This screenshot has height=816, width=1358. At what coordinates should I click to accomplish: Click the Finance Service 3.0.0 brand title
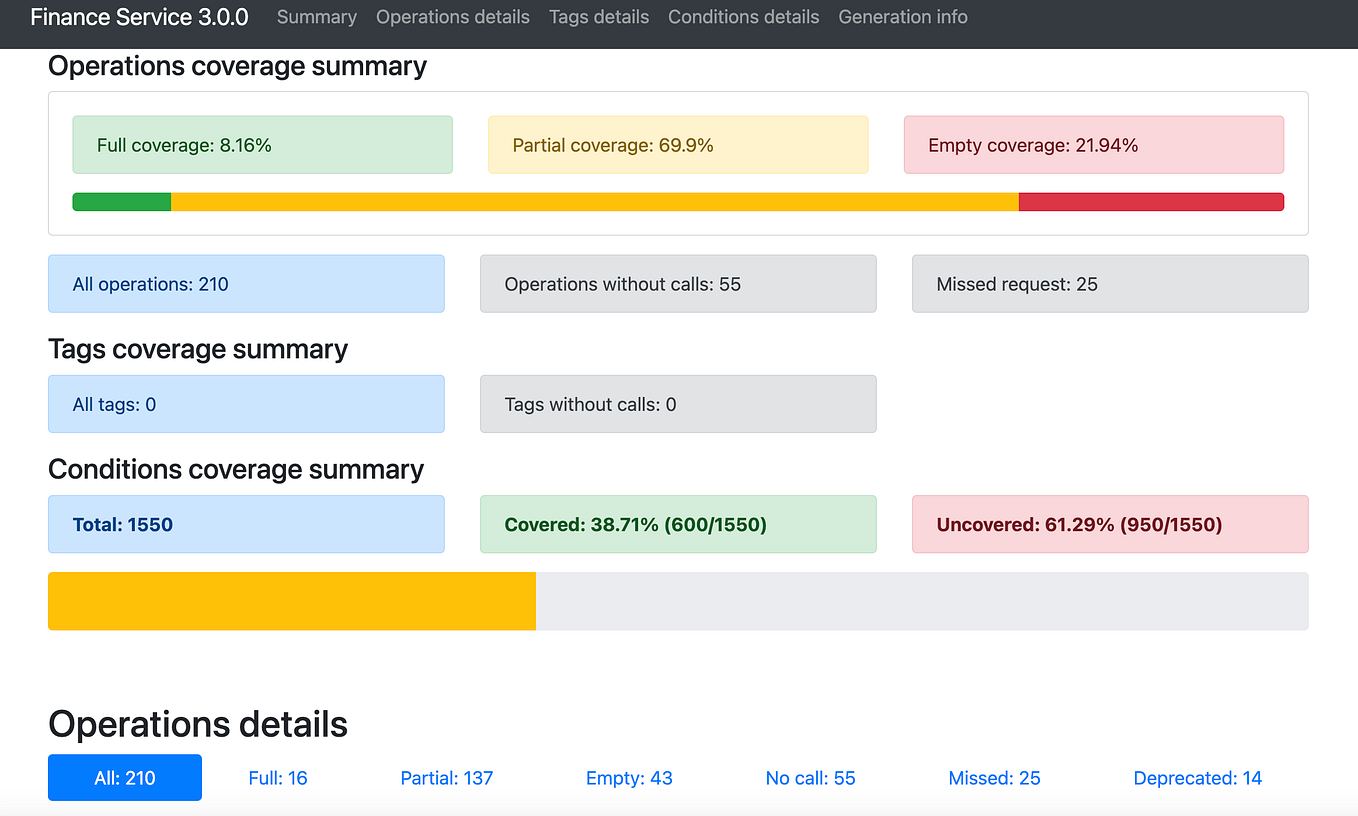click(x=139, y=17)
